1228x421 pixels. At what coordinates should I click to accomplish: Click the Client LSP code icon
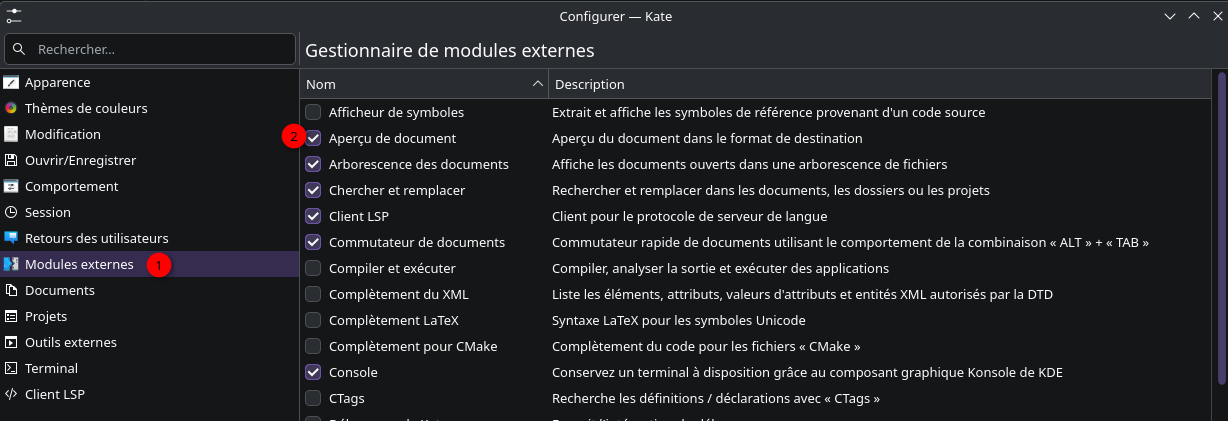[11, 395]
